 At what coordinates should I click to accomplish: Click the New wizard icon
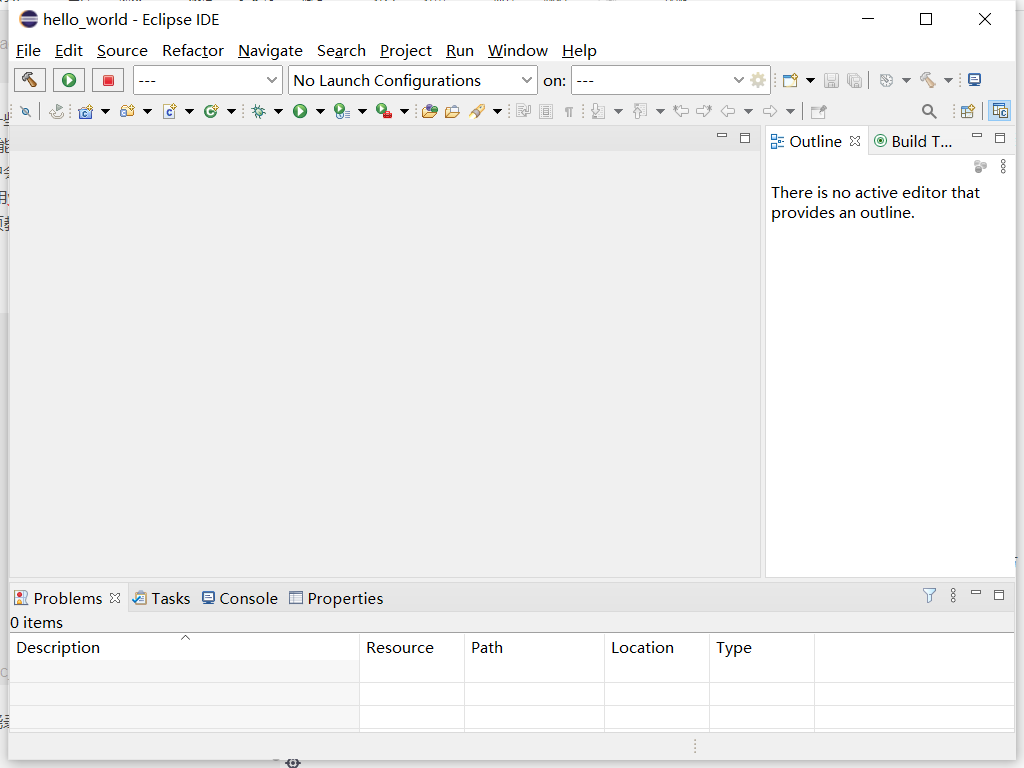click(x=790, y=80)
